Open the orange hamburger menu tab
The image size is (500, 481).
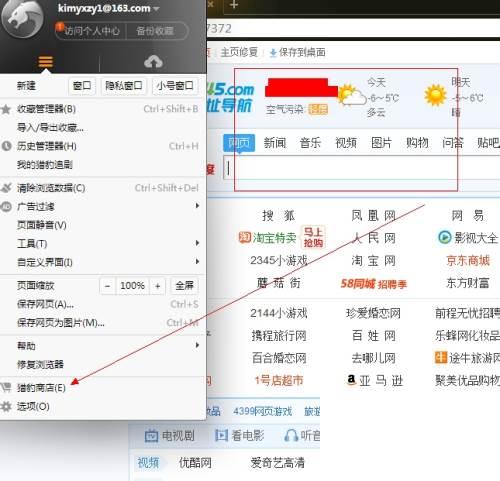point(45,62)
